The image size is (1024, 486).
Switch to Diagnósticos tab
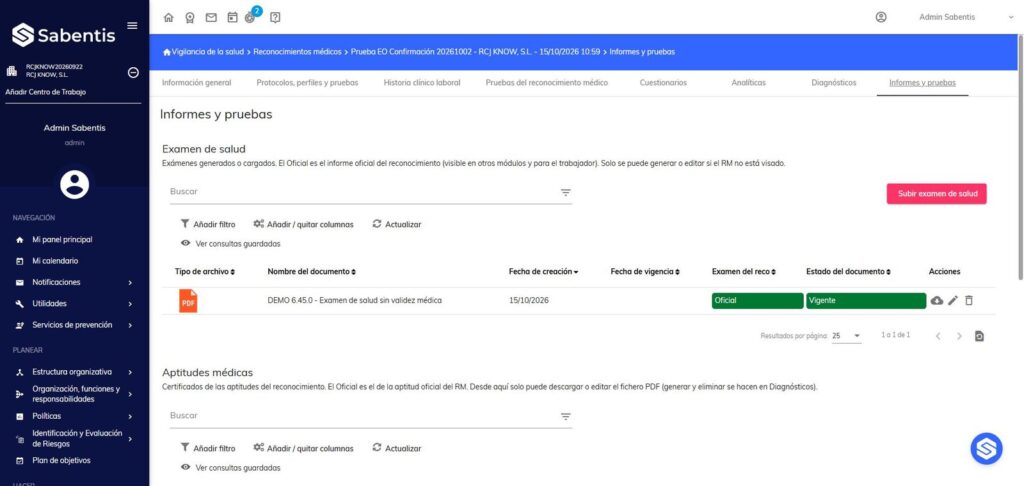pyautogui.click(x=833, y=83)
